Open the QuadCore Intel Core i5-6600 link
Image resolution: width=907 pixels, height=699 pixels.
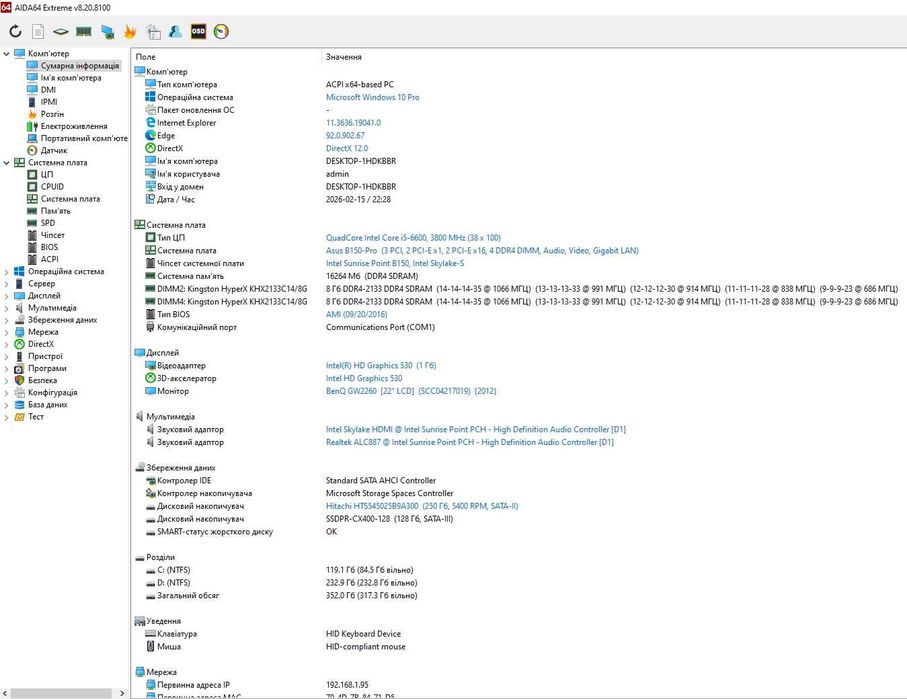[x=413, y=238]
